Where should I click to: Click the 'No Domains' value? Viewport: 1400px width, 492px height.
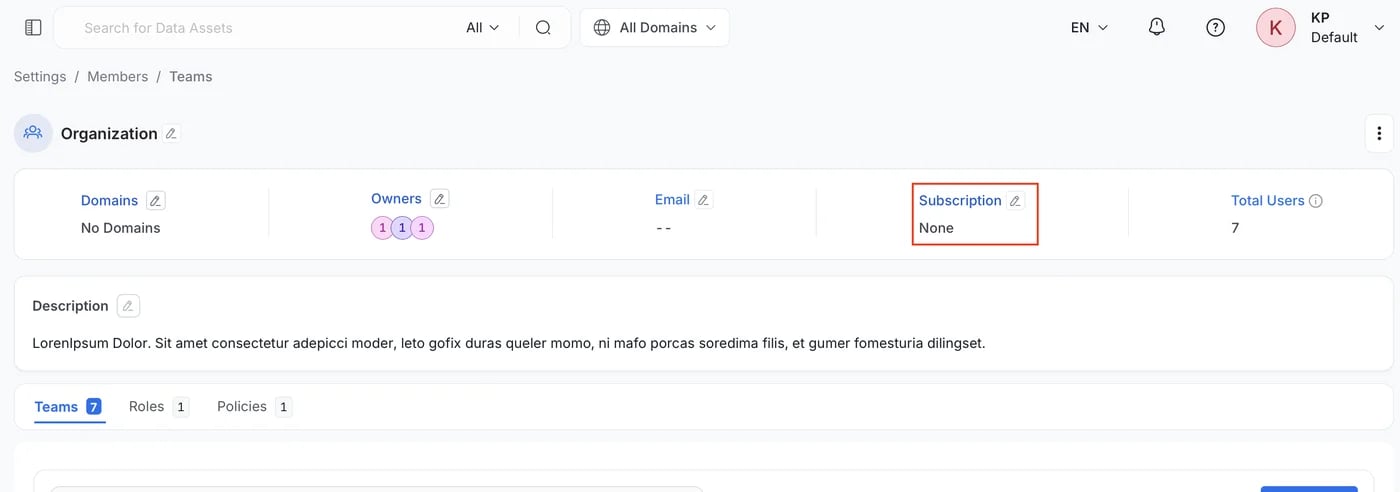click(120, 228)
